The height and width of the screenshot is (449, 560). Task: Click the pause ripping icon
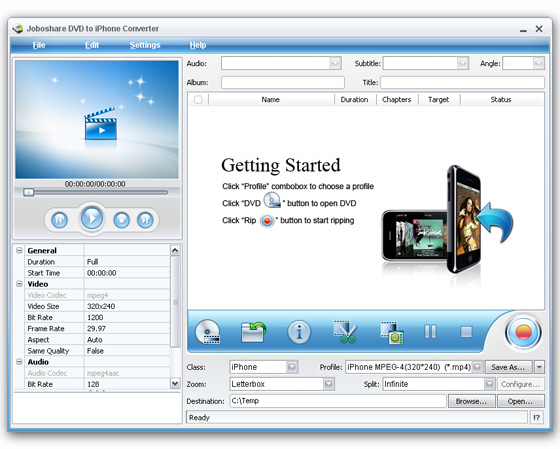tap(430, 332)
